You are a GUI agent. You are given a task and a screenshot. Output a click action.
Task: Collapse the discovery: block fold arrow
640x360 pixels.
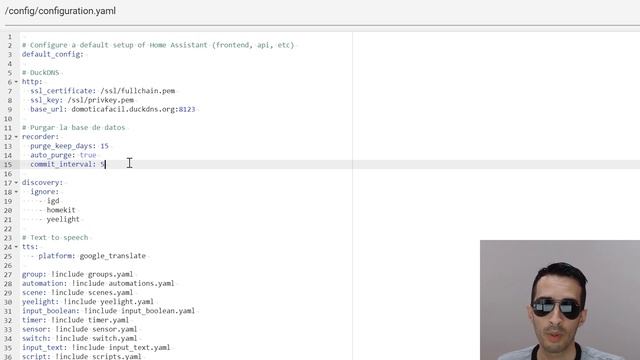click(x=16, y=182)
